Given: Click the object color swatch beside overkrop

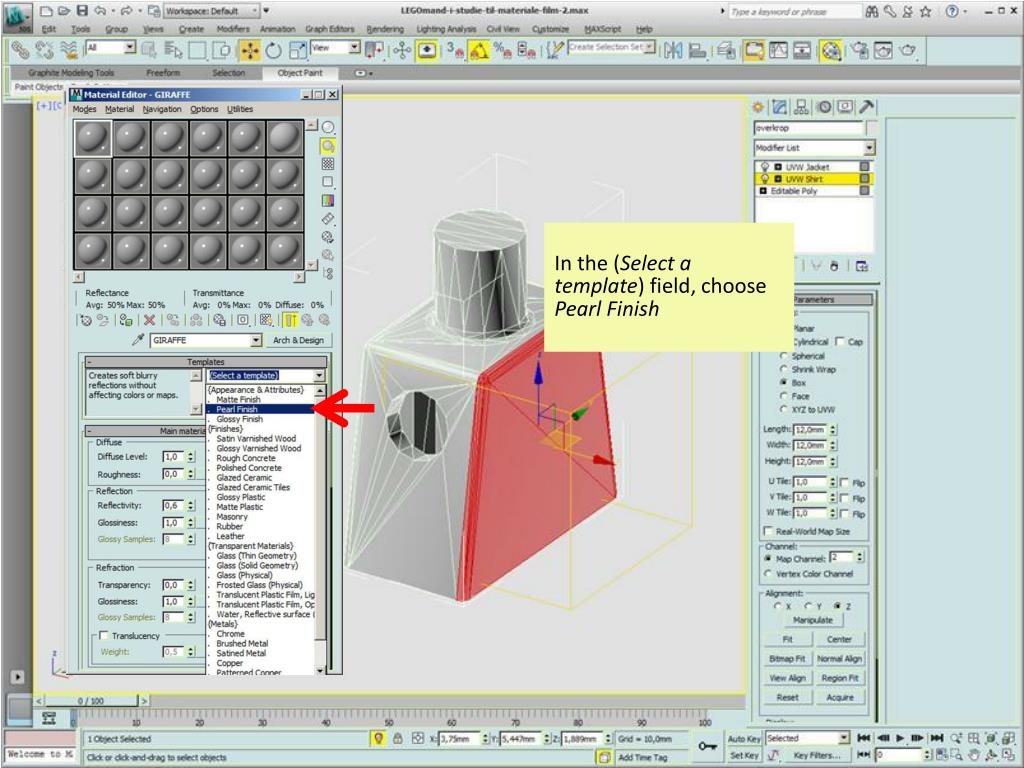Looking at the screenshot, I should (871, 127).
